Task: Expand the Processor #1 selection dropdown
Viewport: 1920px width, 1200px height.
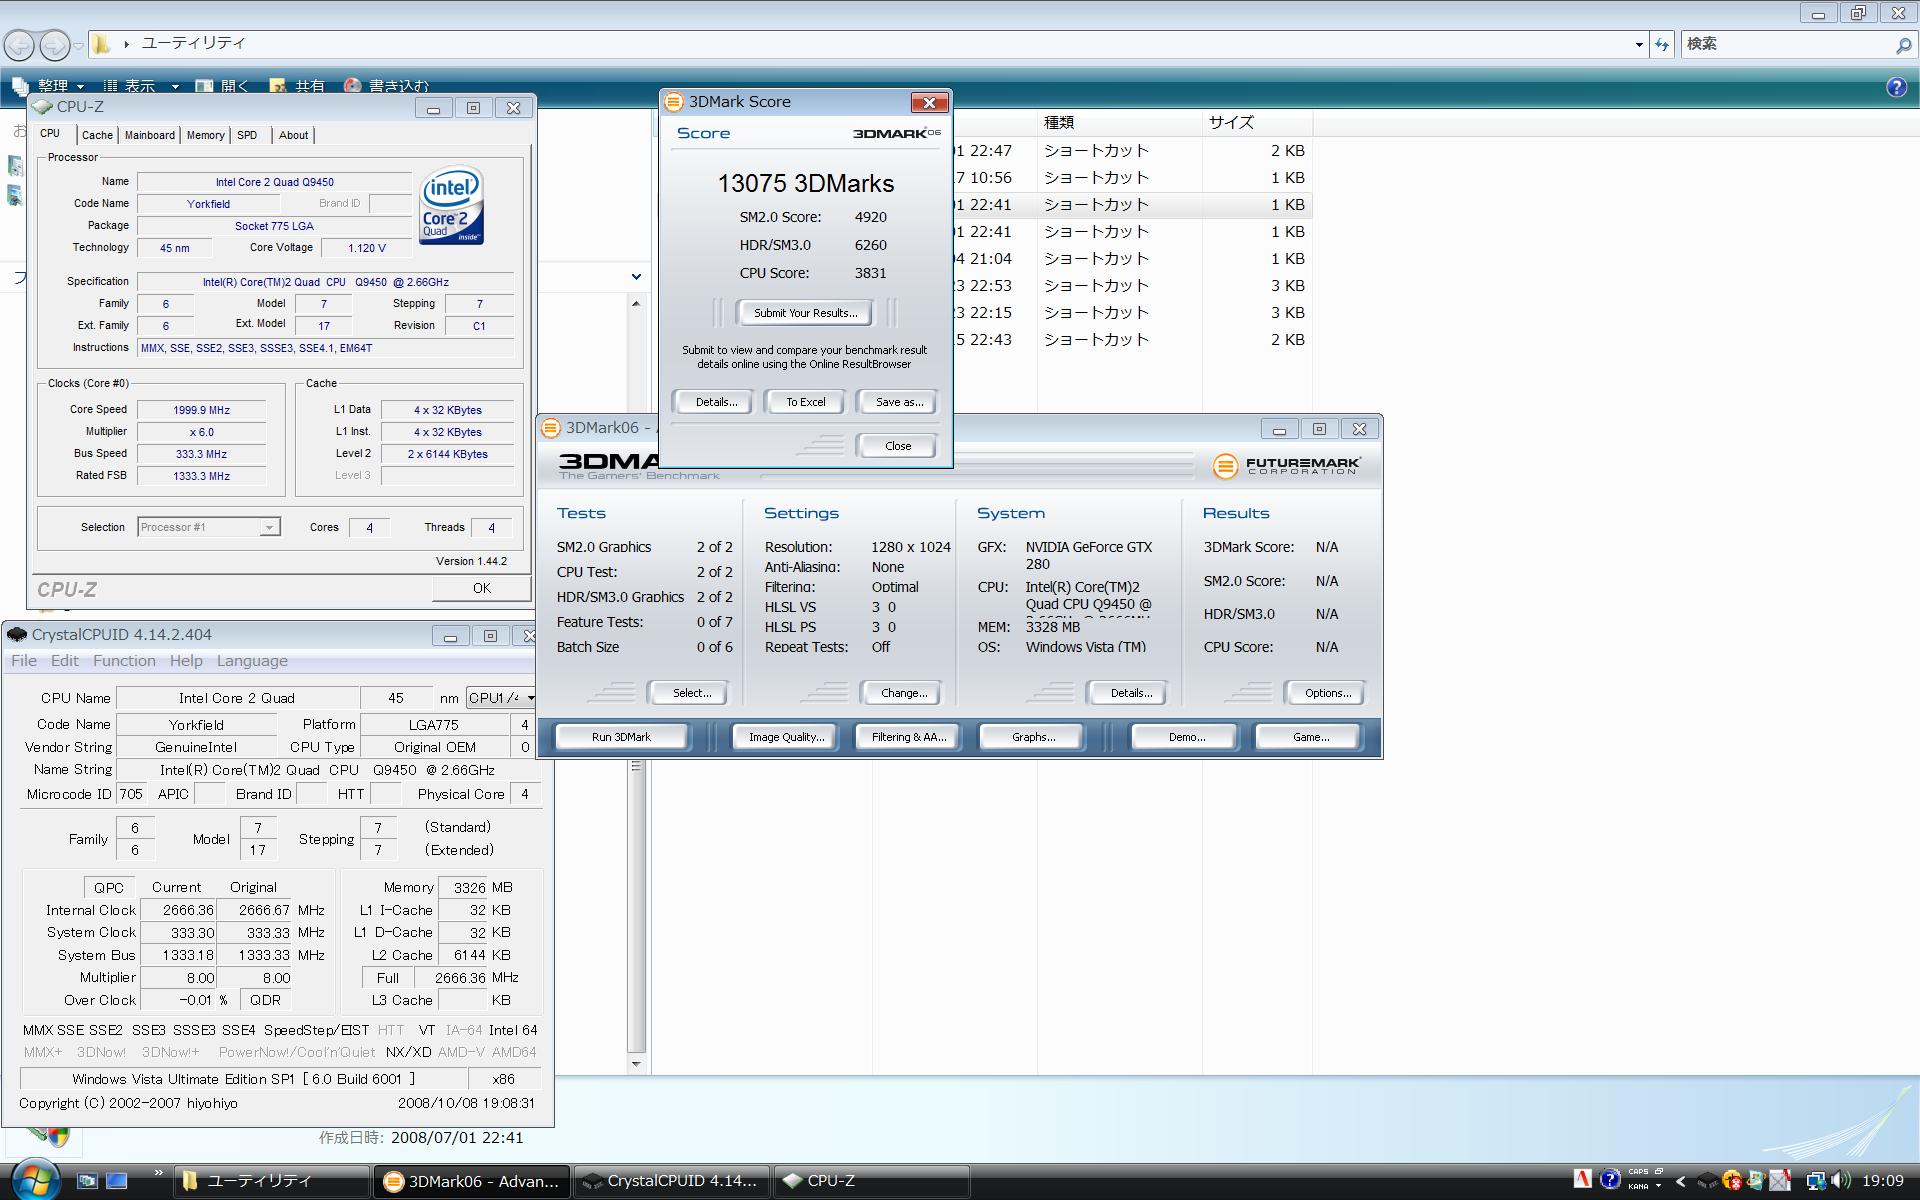Action: click(x=269, y=527)
